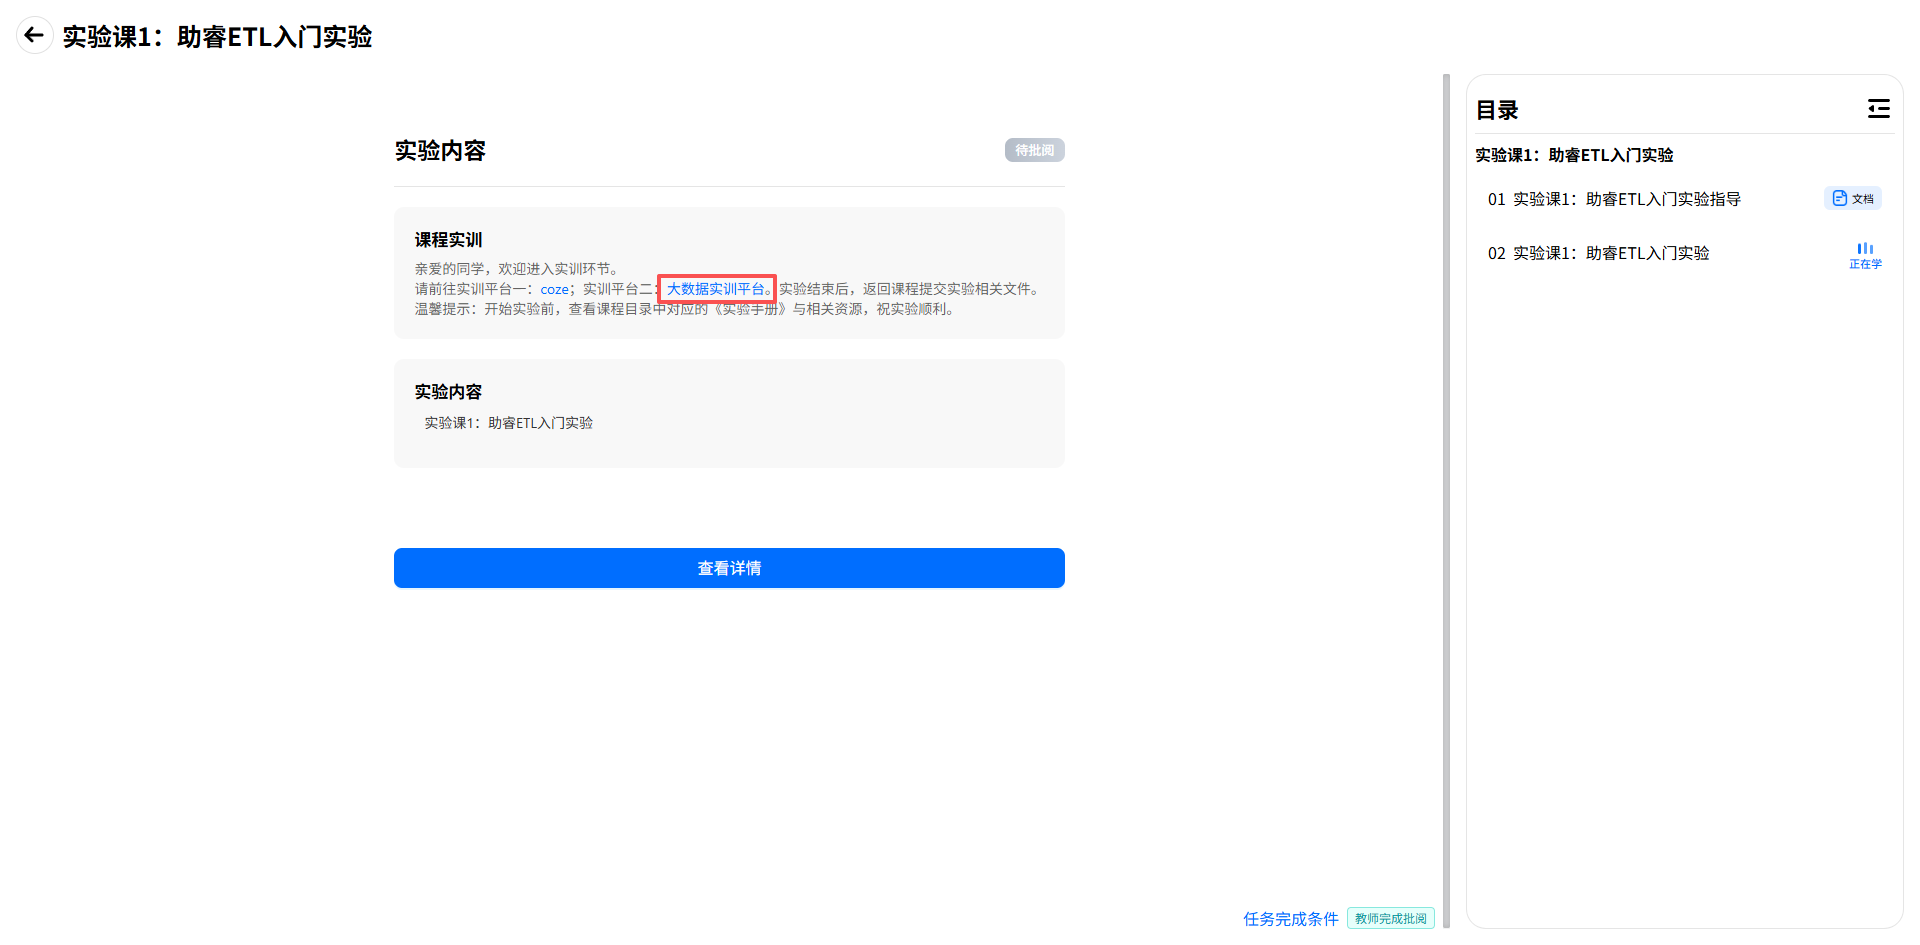Screen dimensions: 1920x945
Task: Click the 实验内容 section header at top
Action: point(440,151)
